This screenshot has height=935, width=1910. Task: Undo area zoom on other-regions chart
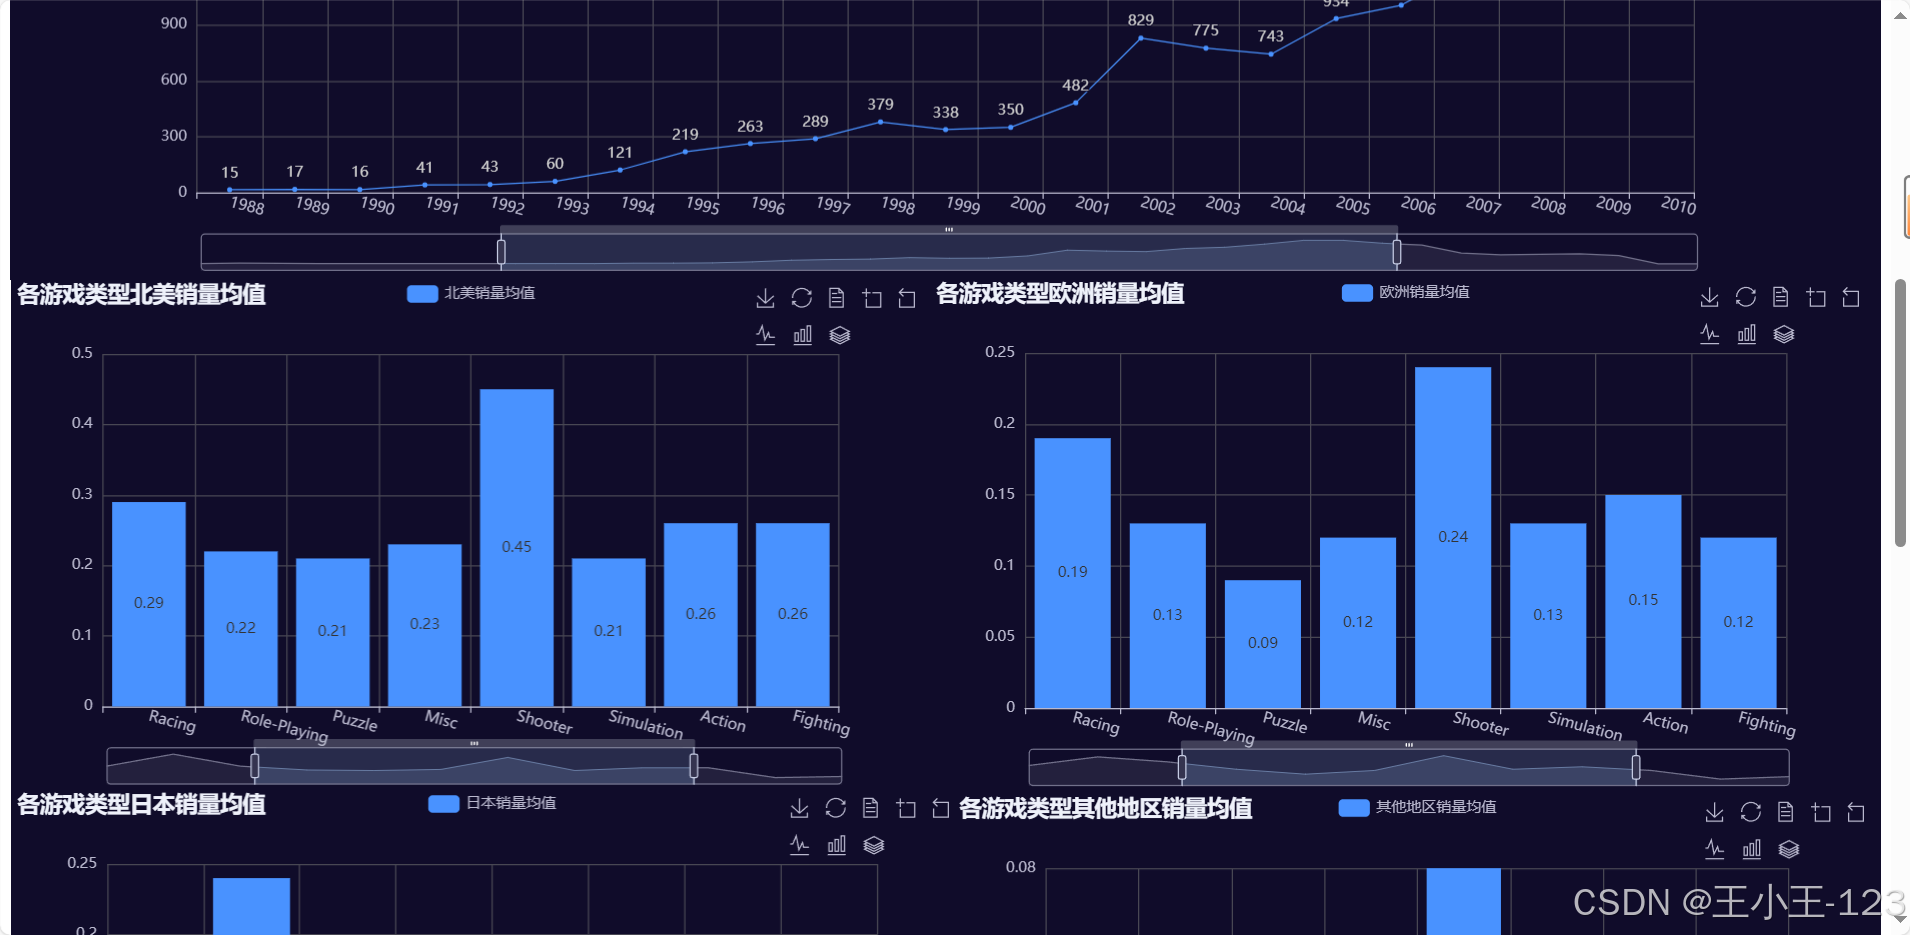1856,812
